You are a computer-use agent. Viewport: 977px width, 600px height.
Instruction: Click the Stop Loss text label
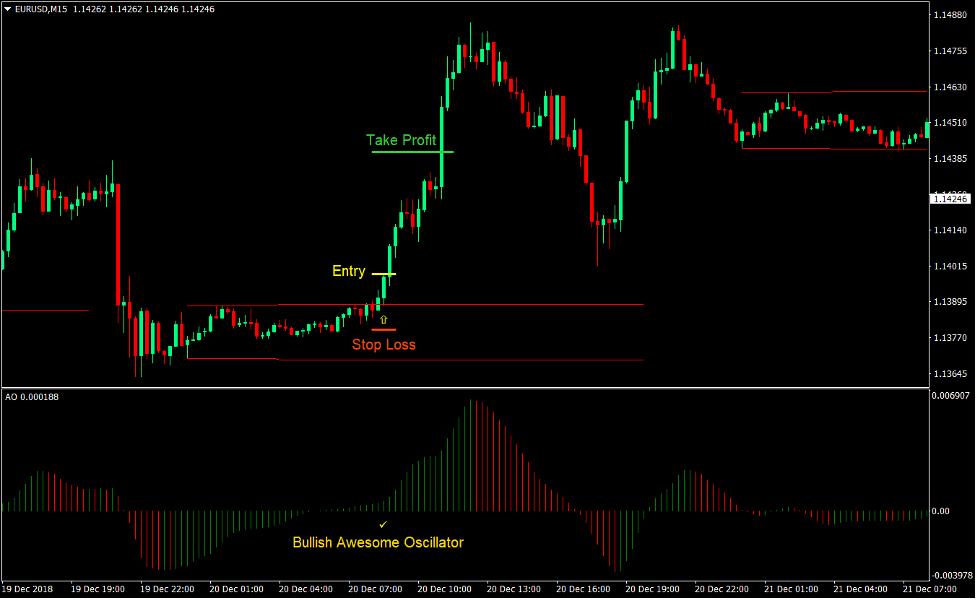384,345
